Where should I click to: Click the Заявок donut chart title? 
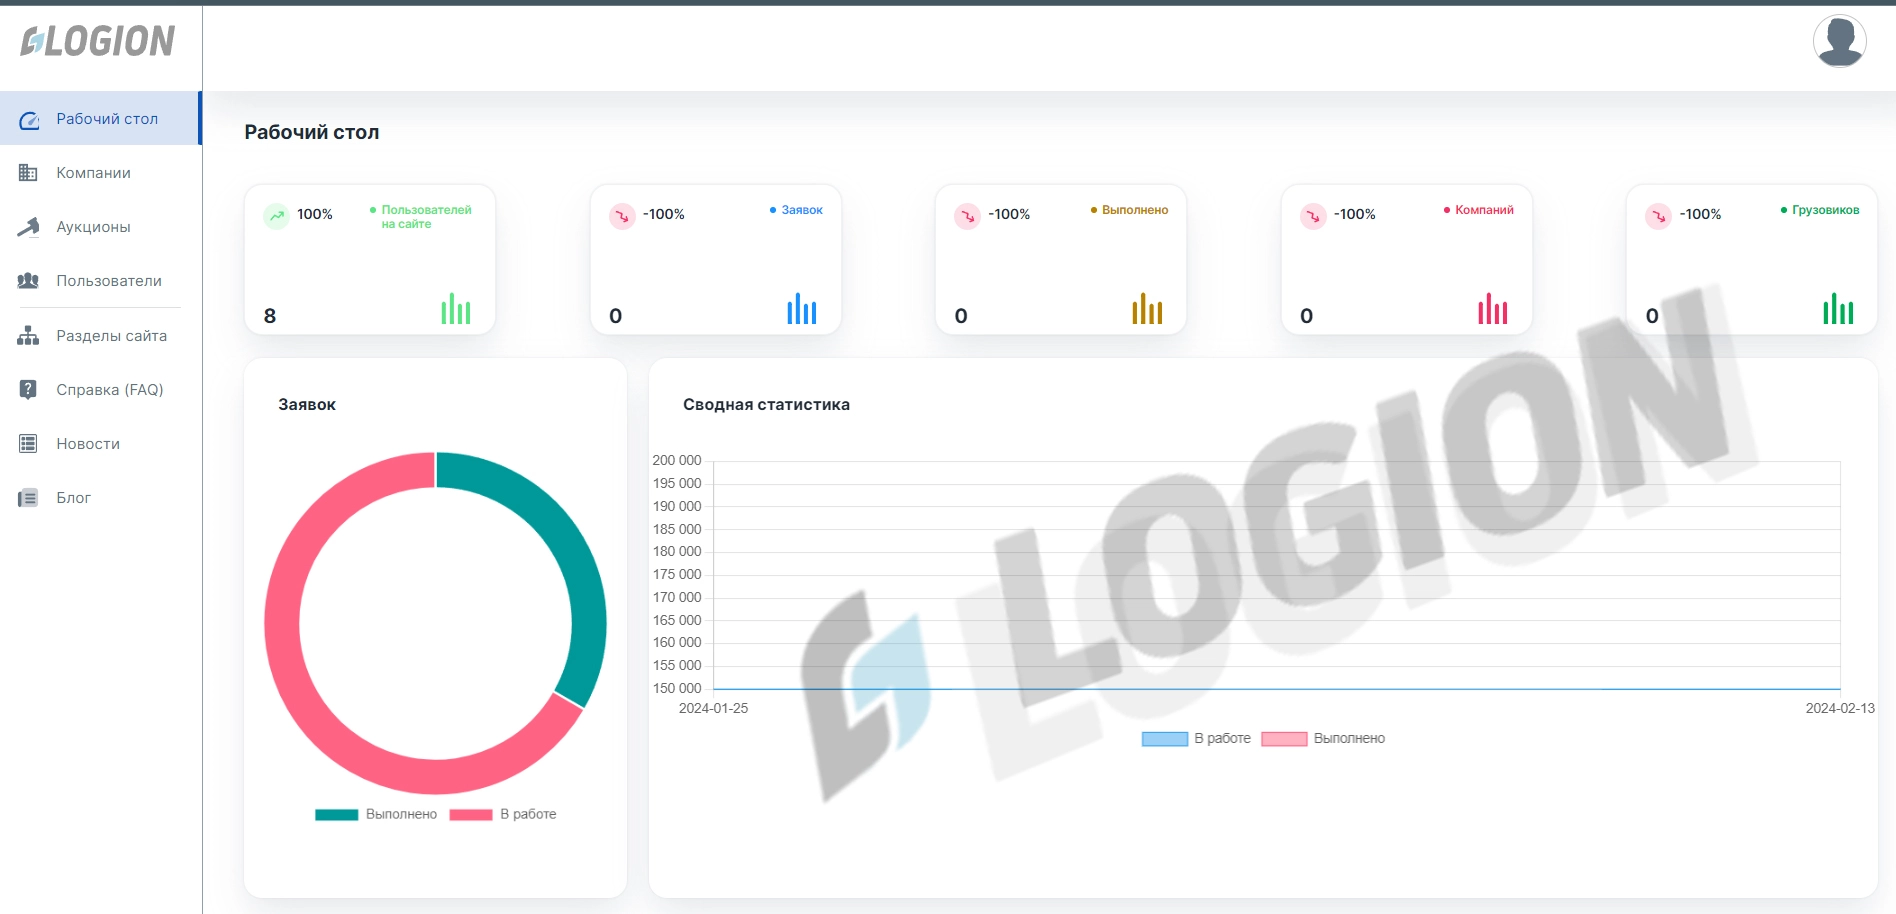307,405
